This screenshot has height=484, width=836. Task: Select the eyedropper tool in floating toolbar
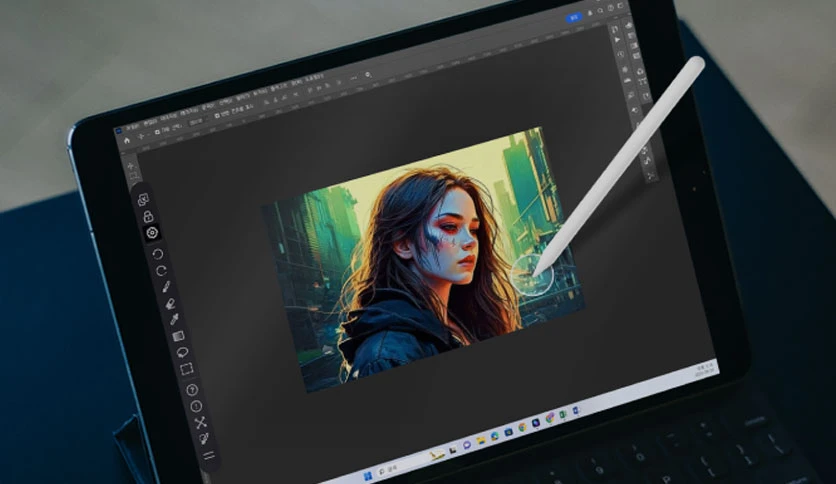[x=174, y=320]
